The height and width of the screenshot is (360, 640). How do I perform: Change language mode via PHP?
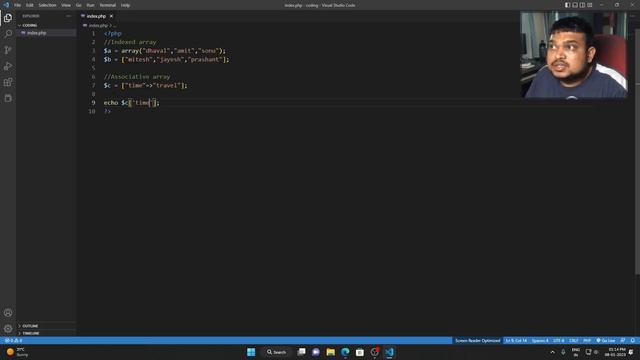[587, 340]
